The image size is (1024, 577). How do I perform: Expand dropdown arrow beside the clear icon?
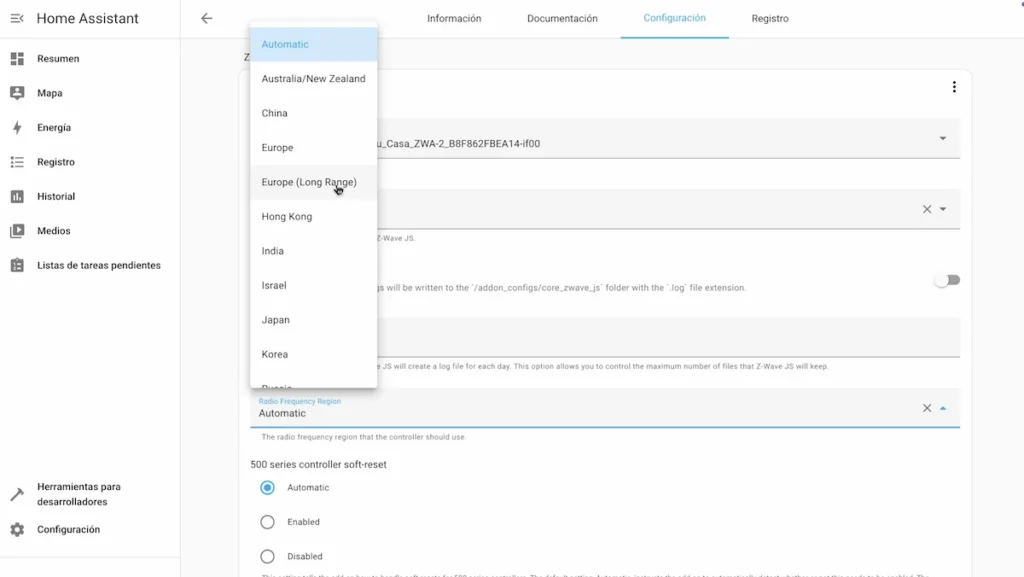(x=943, y=209)
